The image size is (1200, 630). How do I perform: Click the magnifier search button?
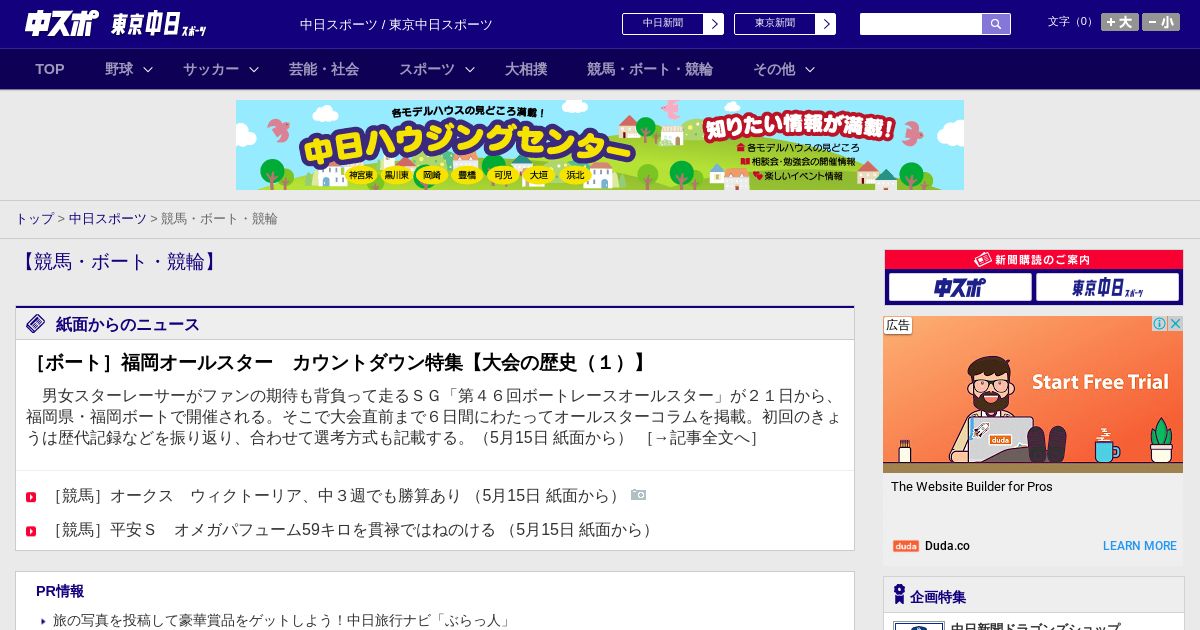pos(996,24)
